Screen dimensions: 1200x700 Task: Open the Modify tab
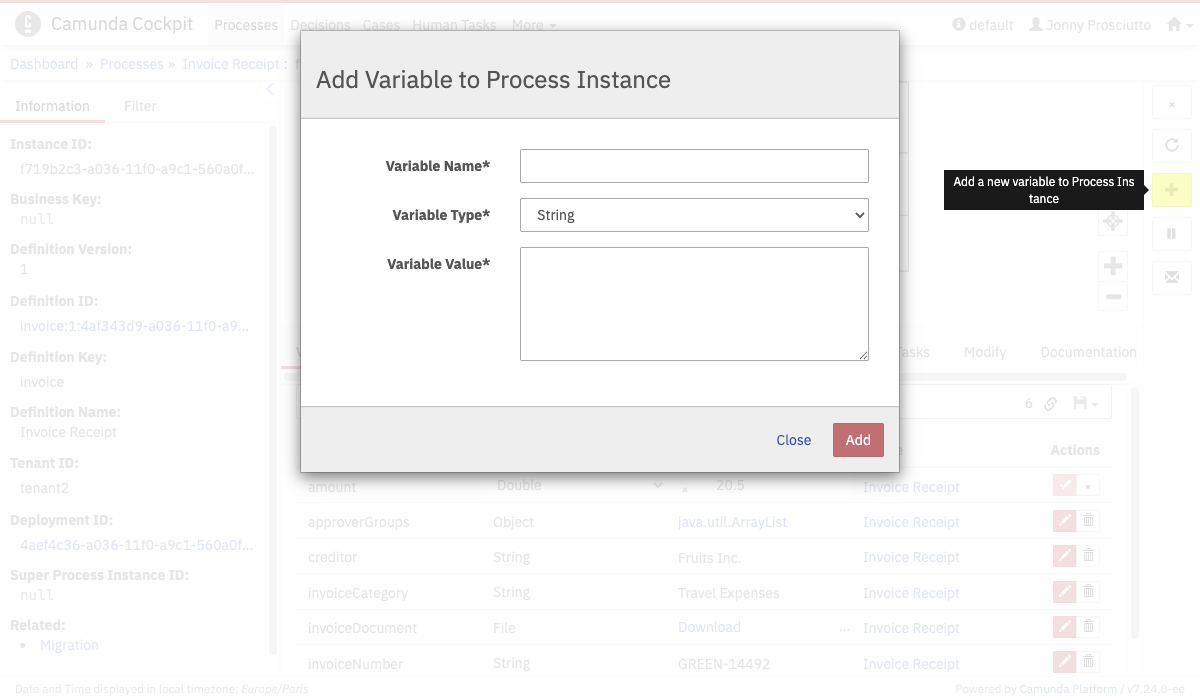pos(984,352)
